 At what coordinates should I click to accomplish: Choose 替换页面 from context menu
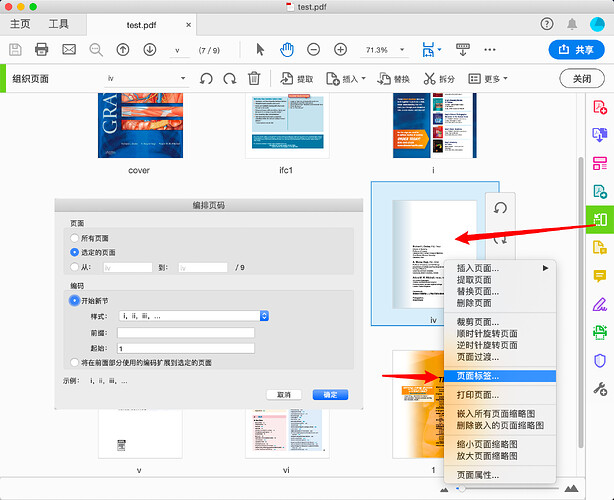(x=477, y=291)
